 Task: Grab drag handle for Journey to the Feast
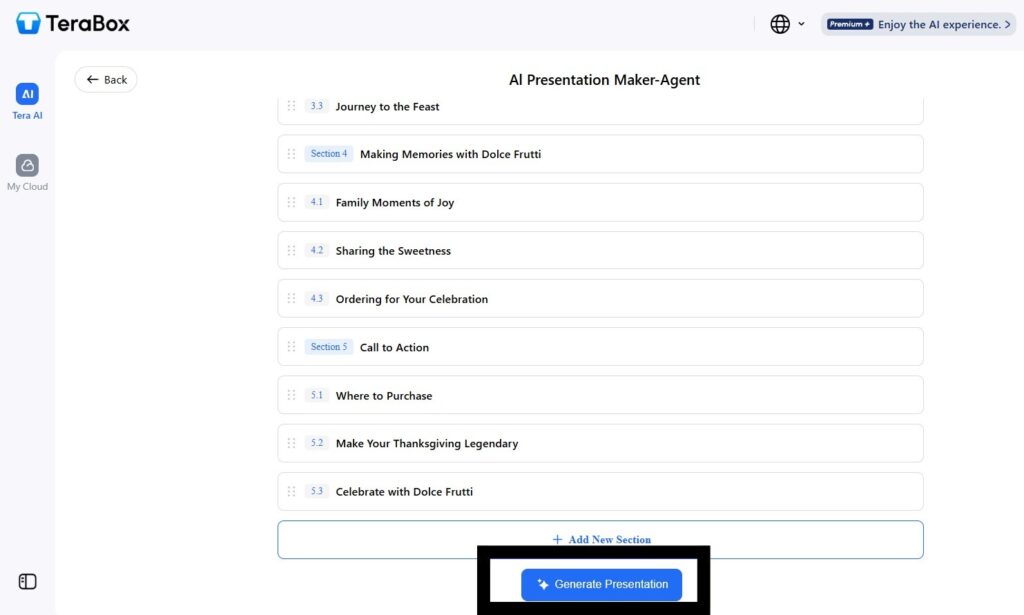point(291,106)
